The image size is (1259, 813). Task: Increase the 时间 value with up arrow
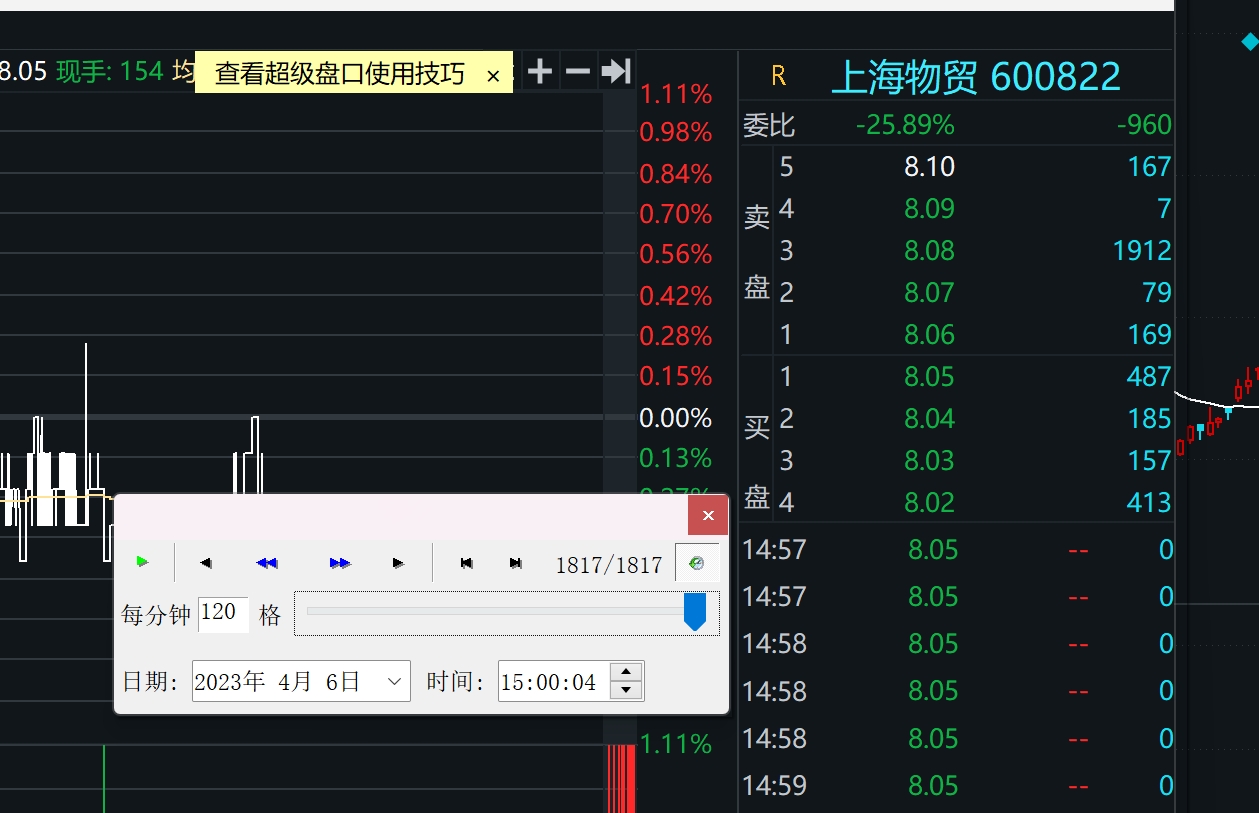(x=626, y=672)
